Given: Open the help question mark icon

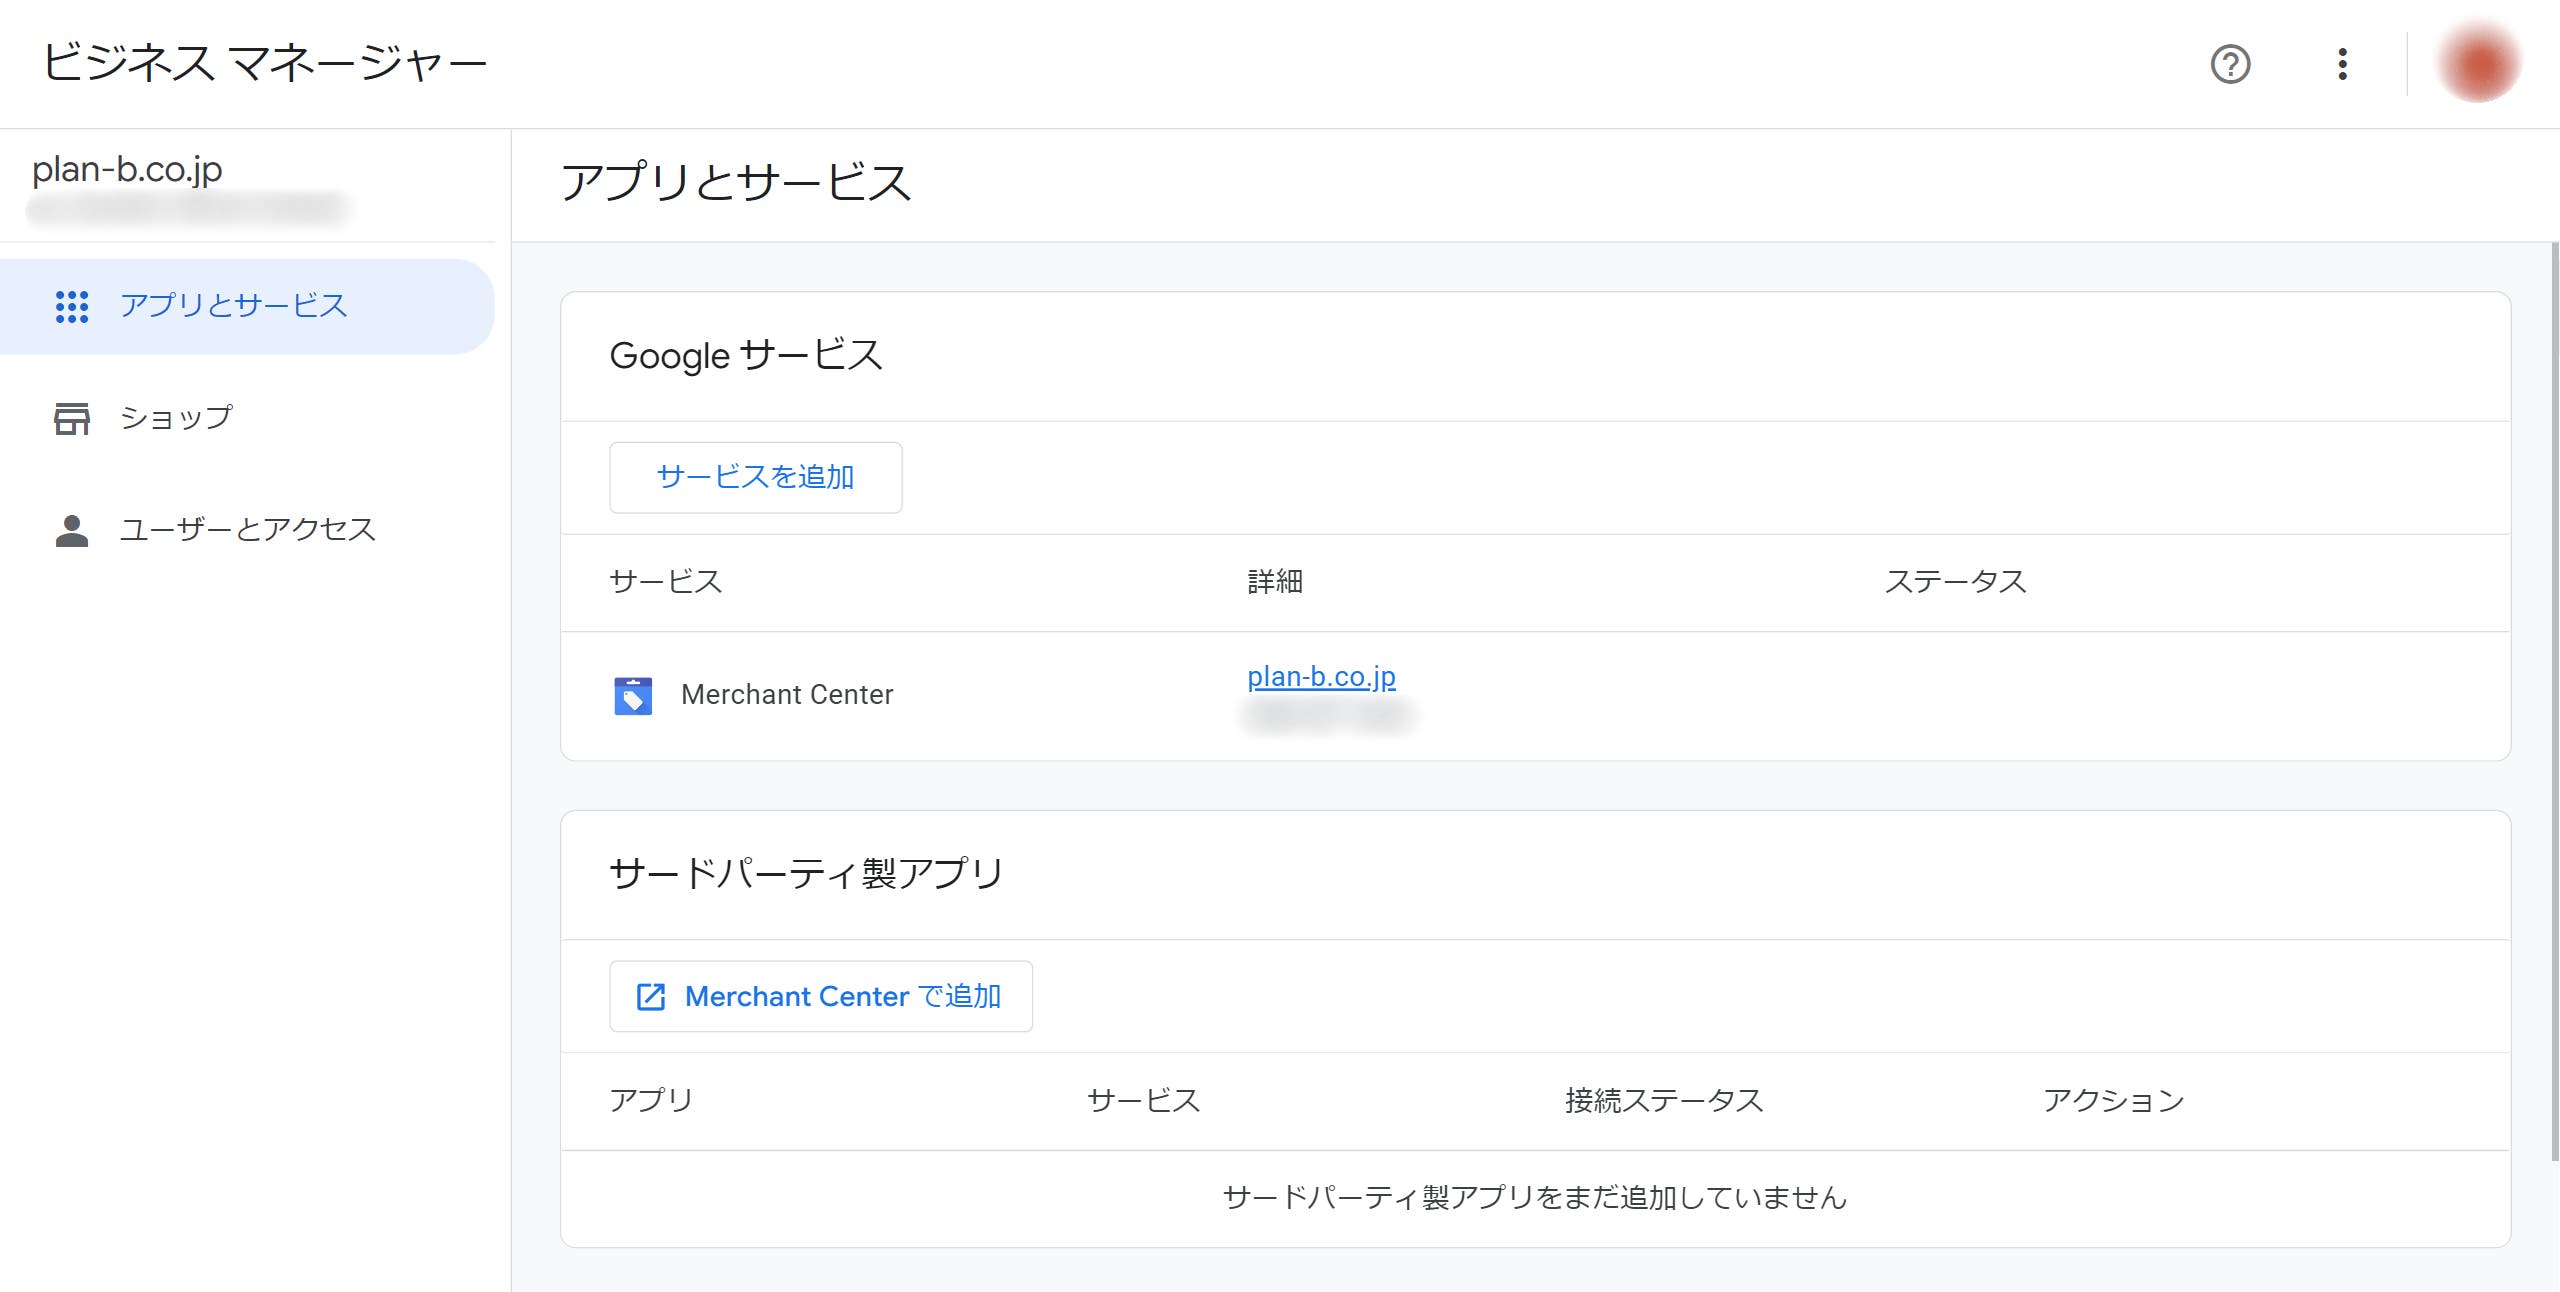Looking at the screenshot, I should pos(2230,64).
